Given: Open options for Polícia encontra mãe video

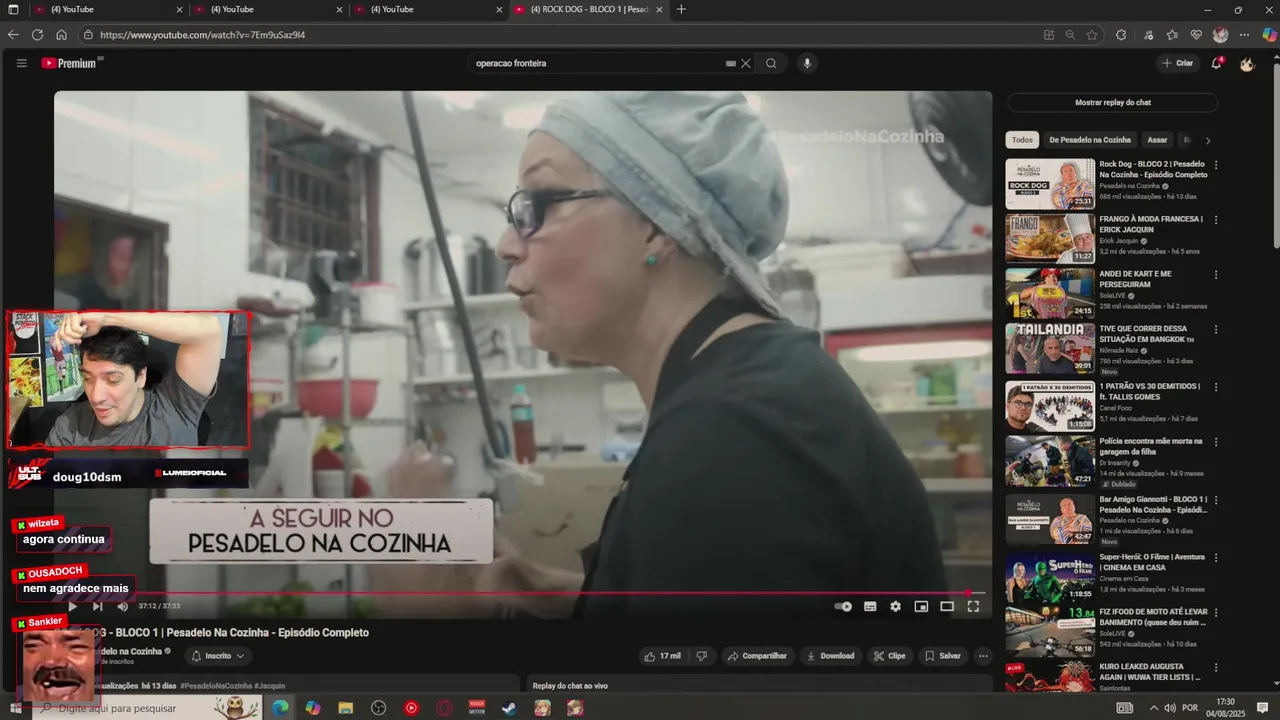Looking at the screenshot, I should (1216, 441).
